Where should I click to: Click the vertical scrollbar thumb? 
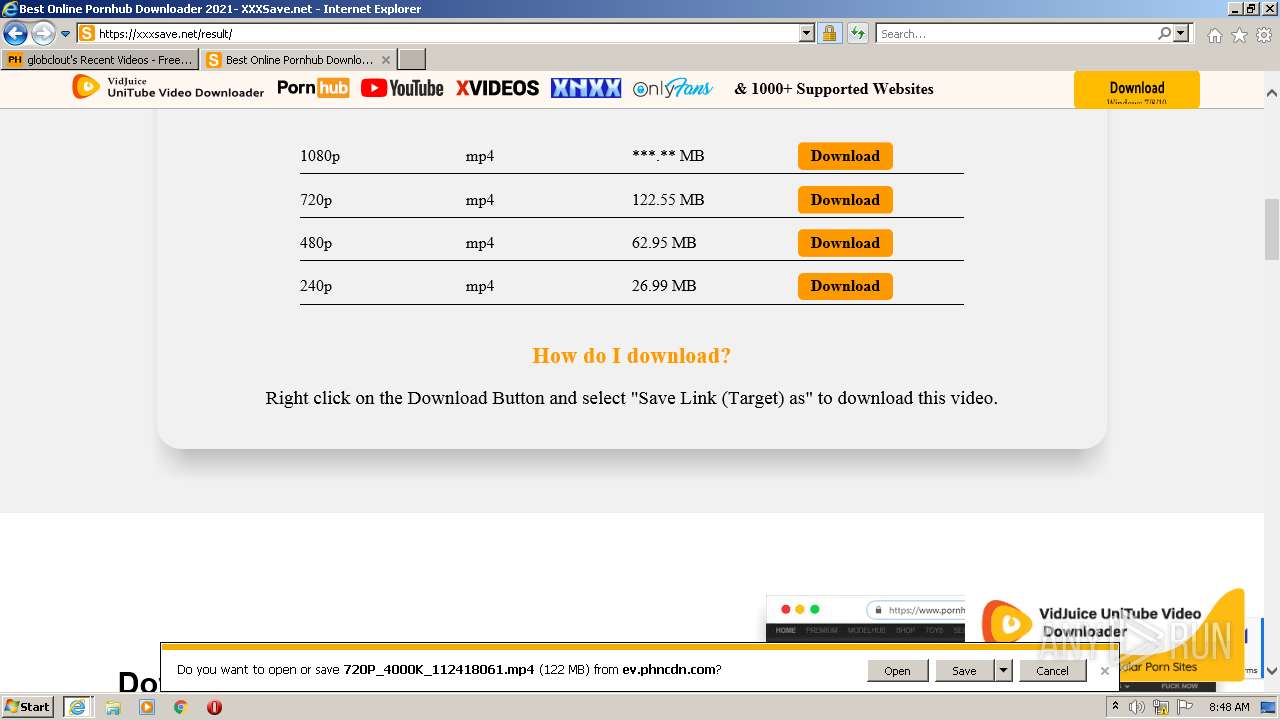click(x=1272, y=229)
